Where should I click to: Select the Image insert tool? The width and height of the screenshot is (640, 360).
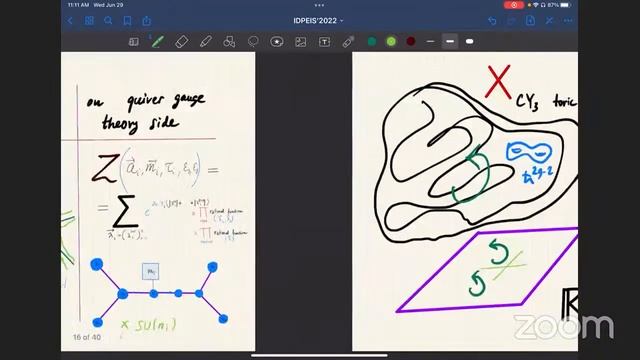pos(300,42)
